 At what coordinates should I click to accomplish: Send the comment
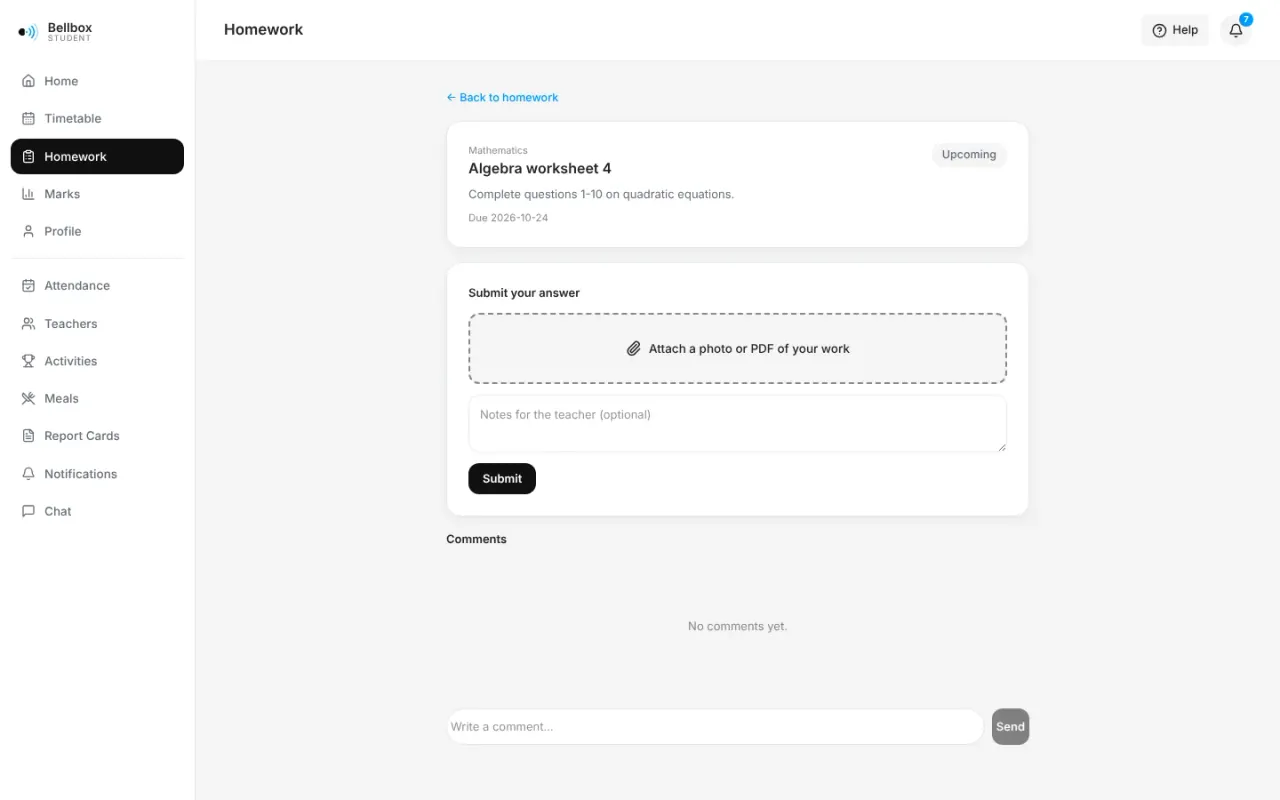1010,727
